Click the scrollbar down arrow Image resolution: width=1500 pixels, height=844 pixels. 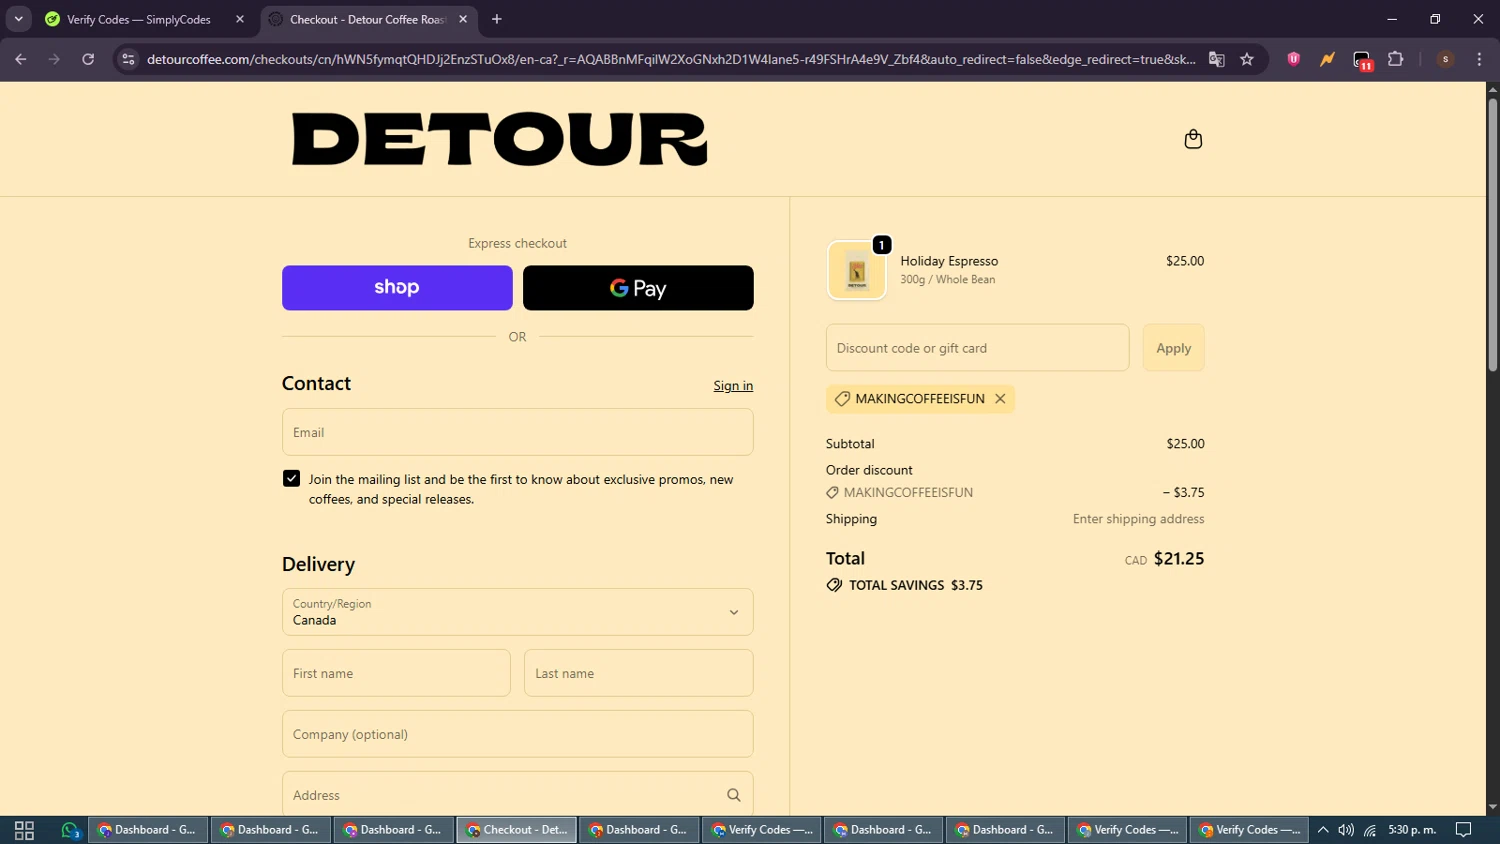[1492, 807]
